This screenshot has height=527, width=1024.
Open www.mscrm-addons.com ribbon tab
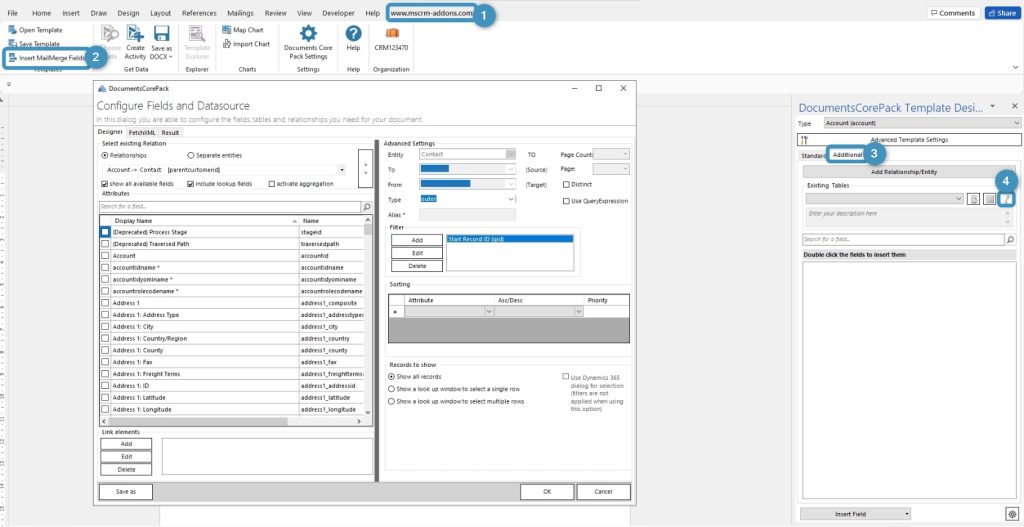click(x=432, y=13)
